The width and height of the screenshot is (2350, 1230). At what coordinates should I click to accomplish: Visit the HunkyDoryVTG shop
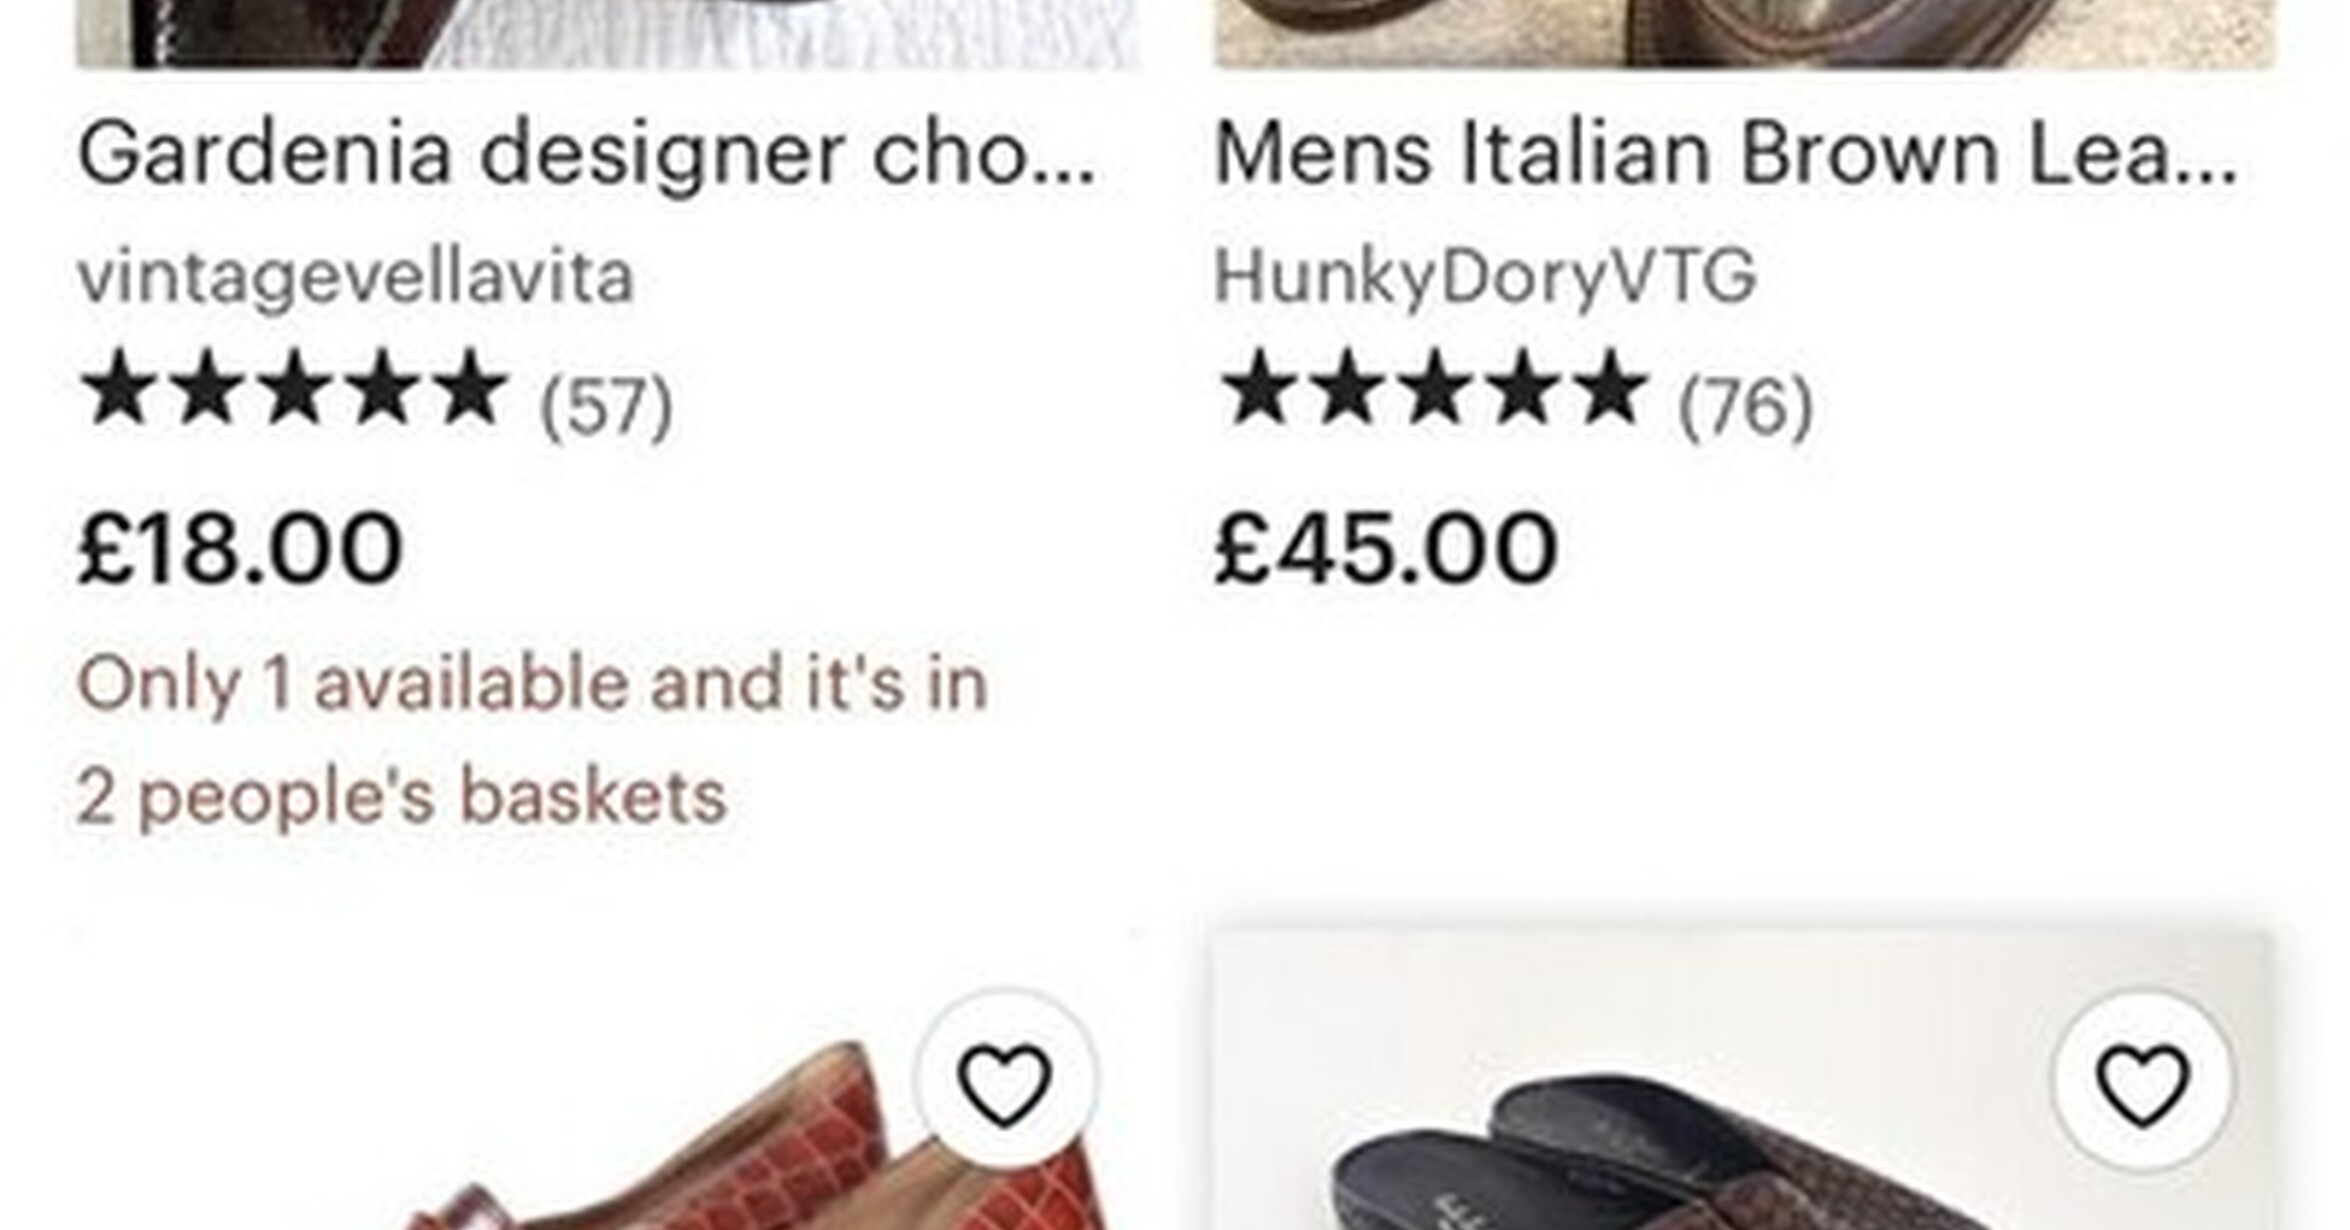tap(1485, 275)
